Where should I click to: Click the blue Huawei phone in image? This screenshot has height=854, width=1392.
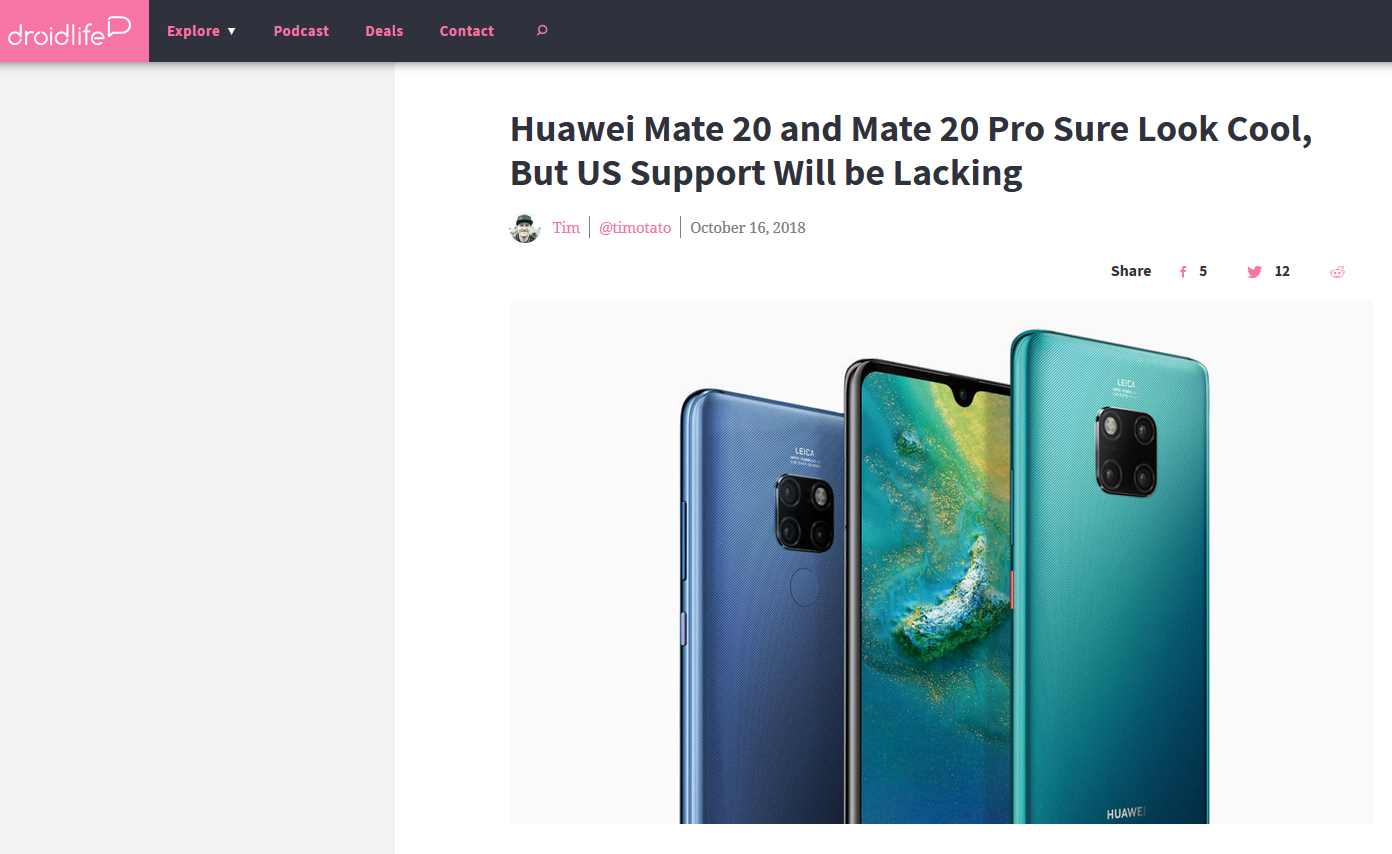tap(765, 606)
